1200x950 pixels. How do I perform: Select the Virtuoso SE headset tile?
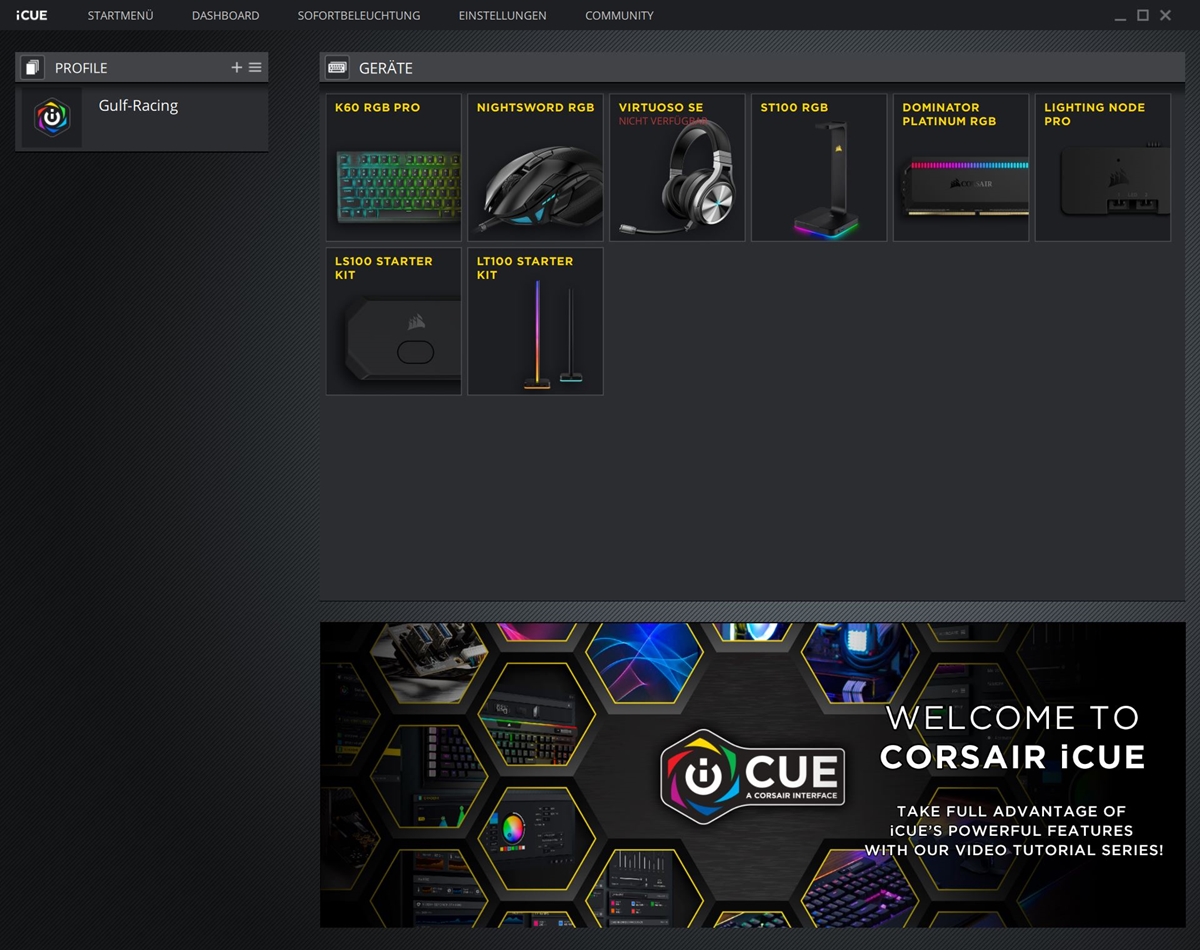coord(678,168)
